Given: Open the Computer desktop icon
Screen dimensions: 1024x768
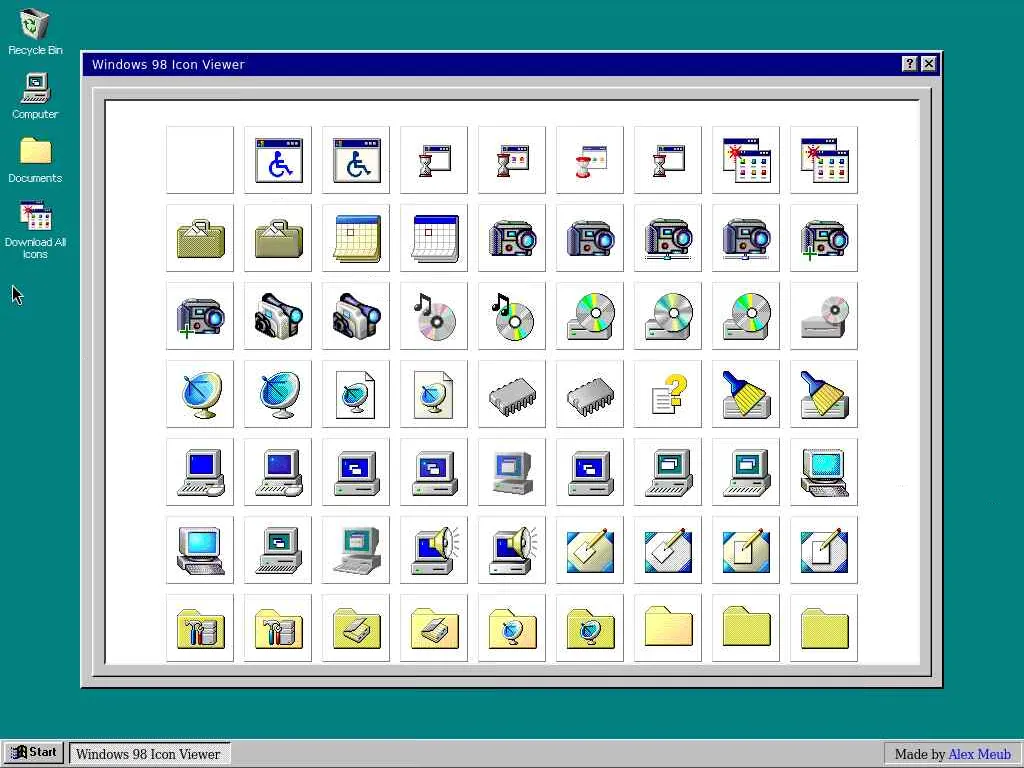Looking at the screenshot, I should coord(35,96).
